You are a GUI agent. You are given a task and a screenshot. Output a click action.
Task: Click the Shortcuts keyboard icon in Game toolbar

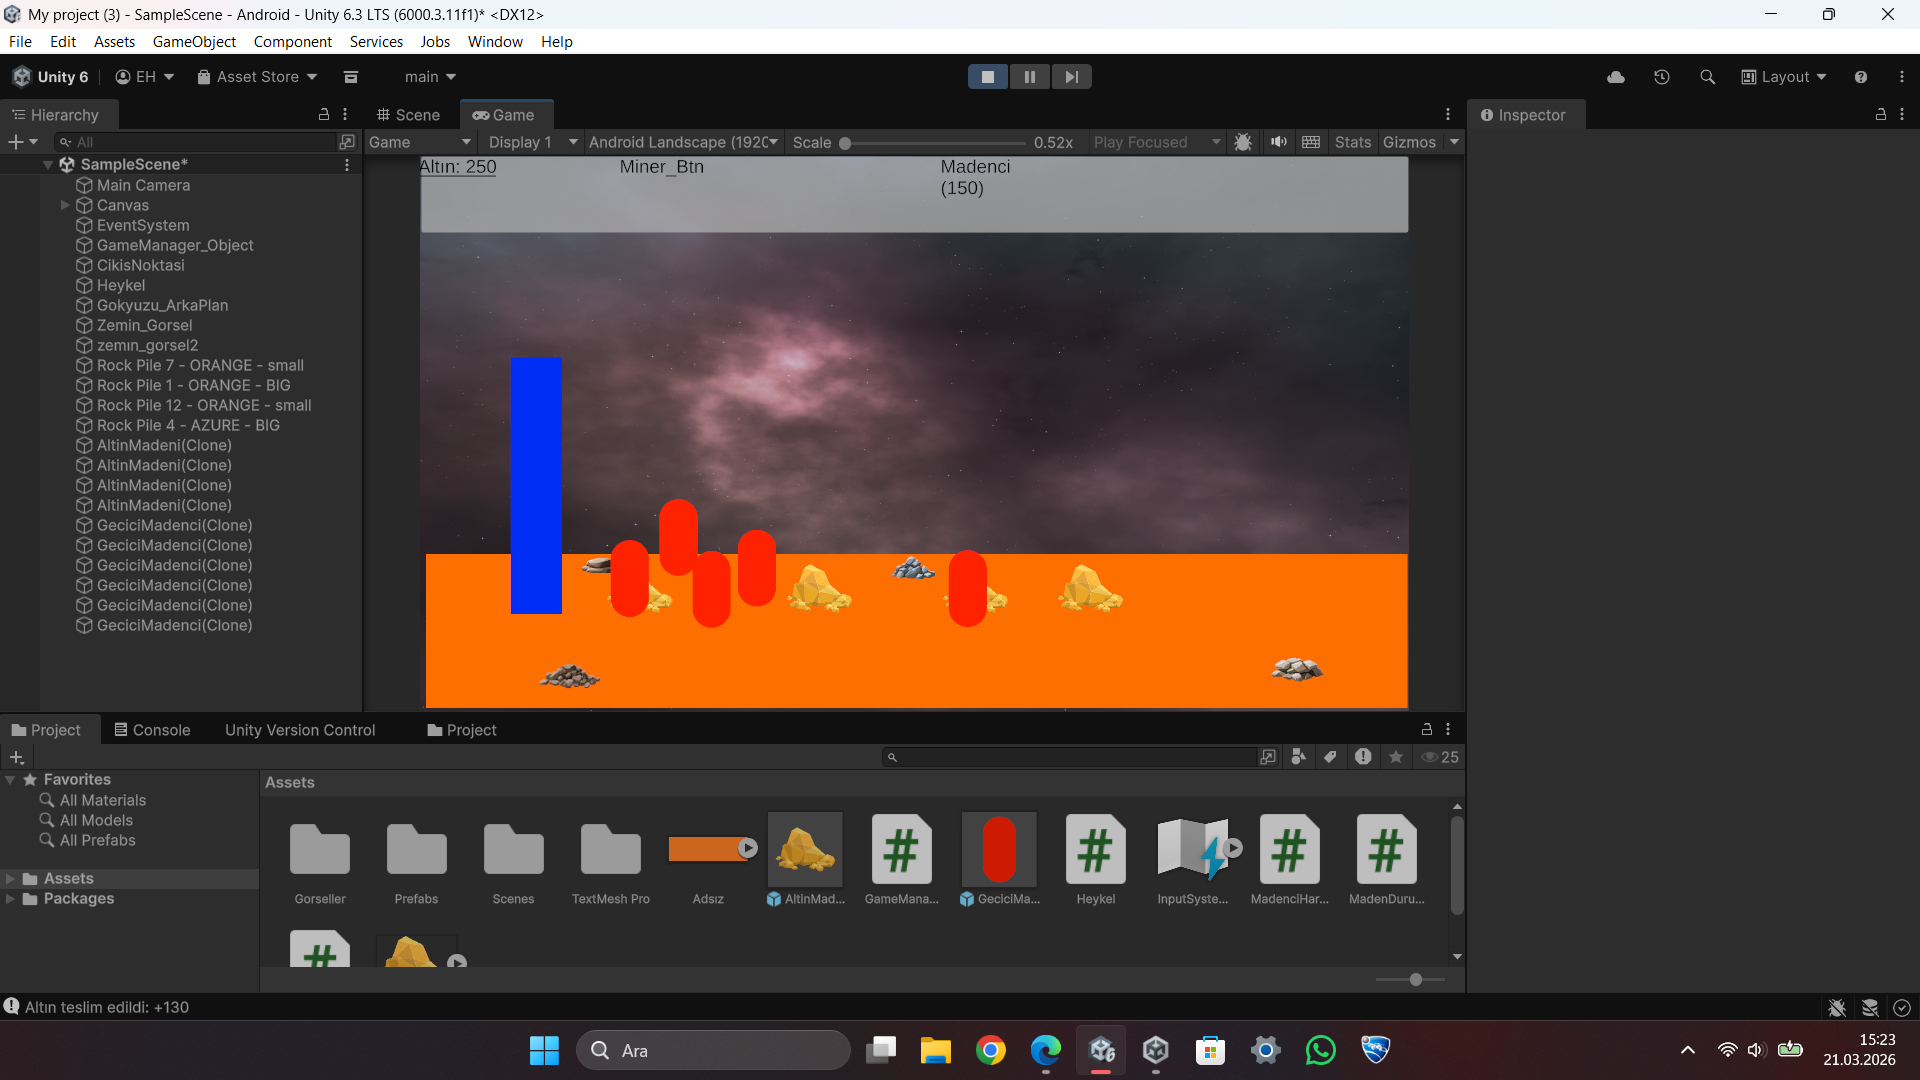(x=1311, y=142)
